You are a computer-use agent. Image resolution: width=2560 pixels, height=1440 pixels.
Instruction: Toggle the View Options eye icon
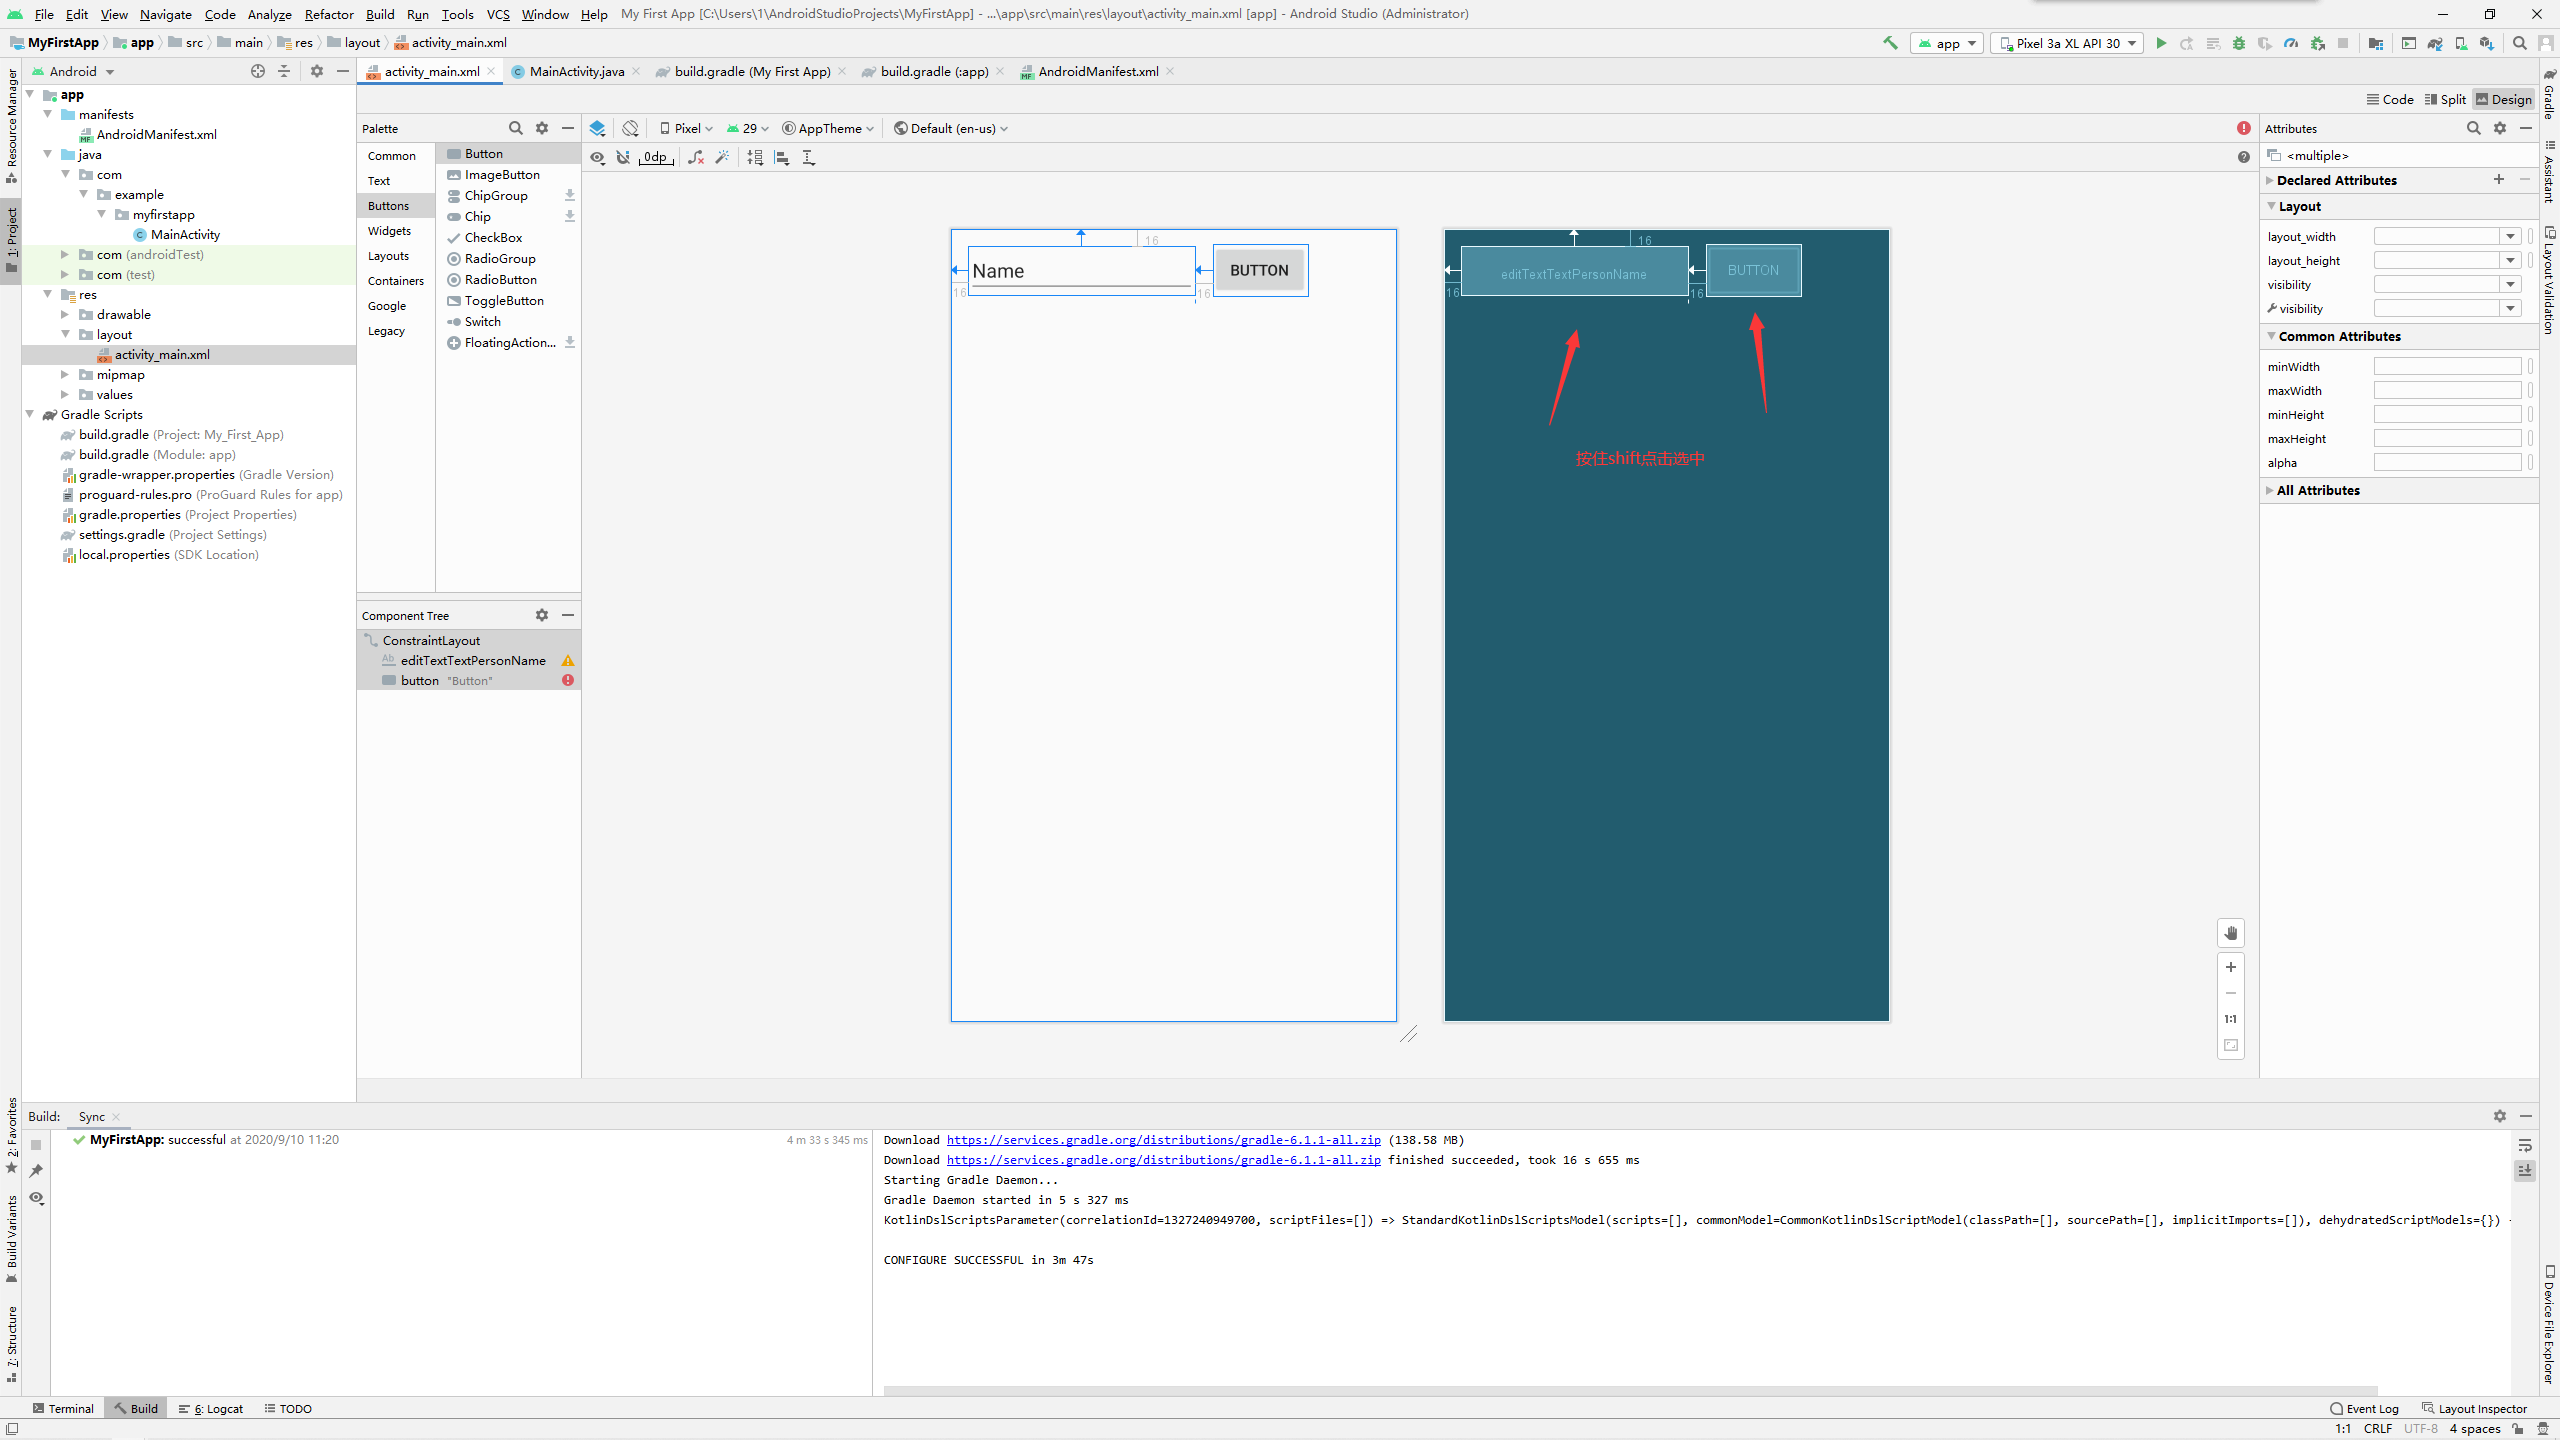pyautogui.click(x=597, y=157)
